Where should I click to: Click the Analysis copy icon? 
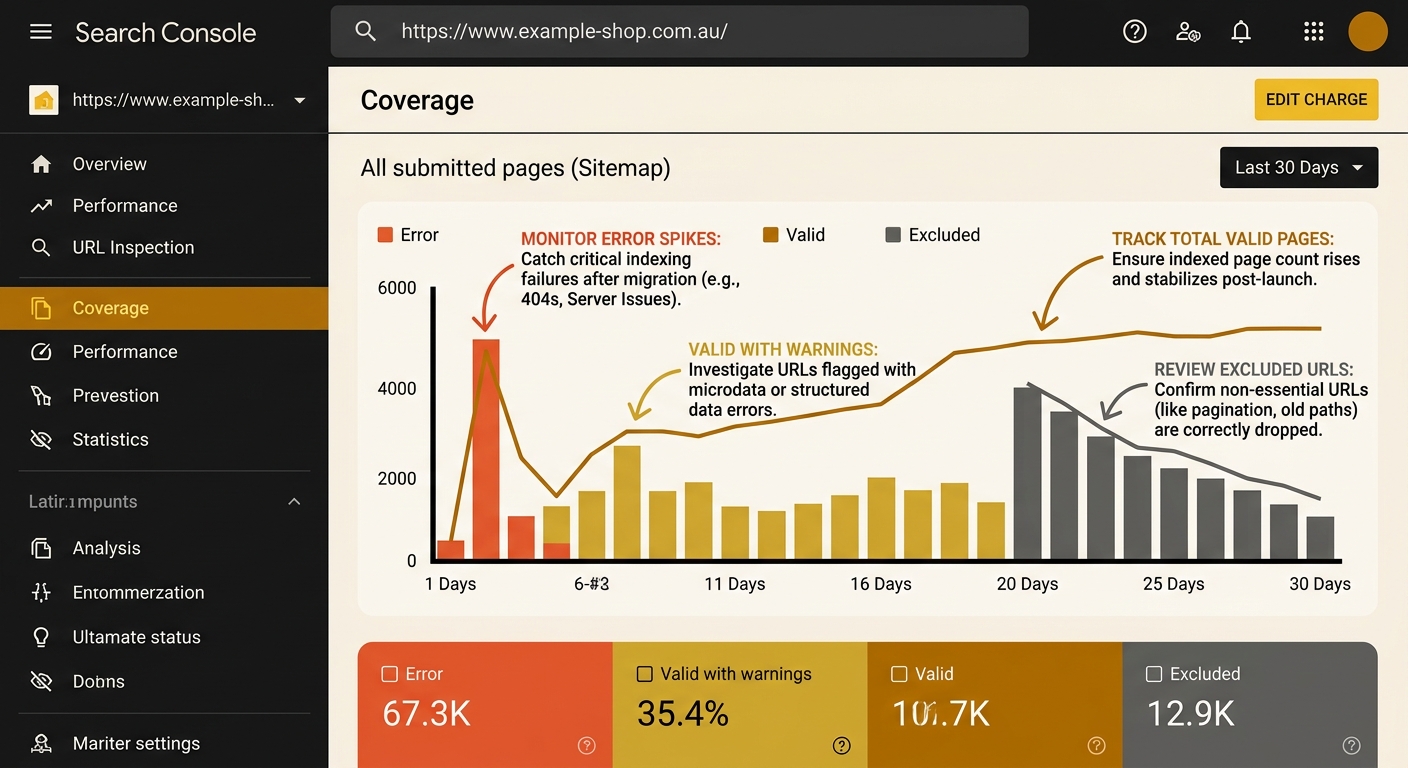point(41,548)
